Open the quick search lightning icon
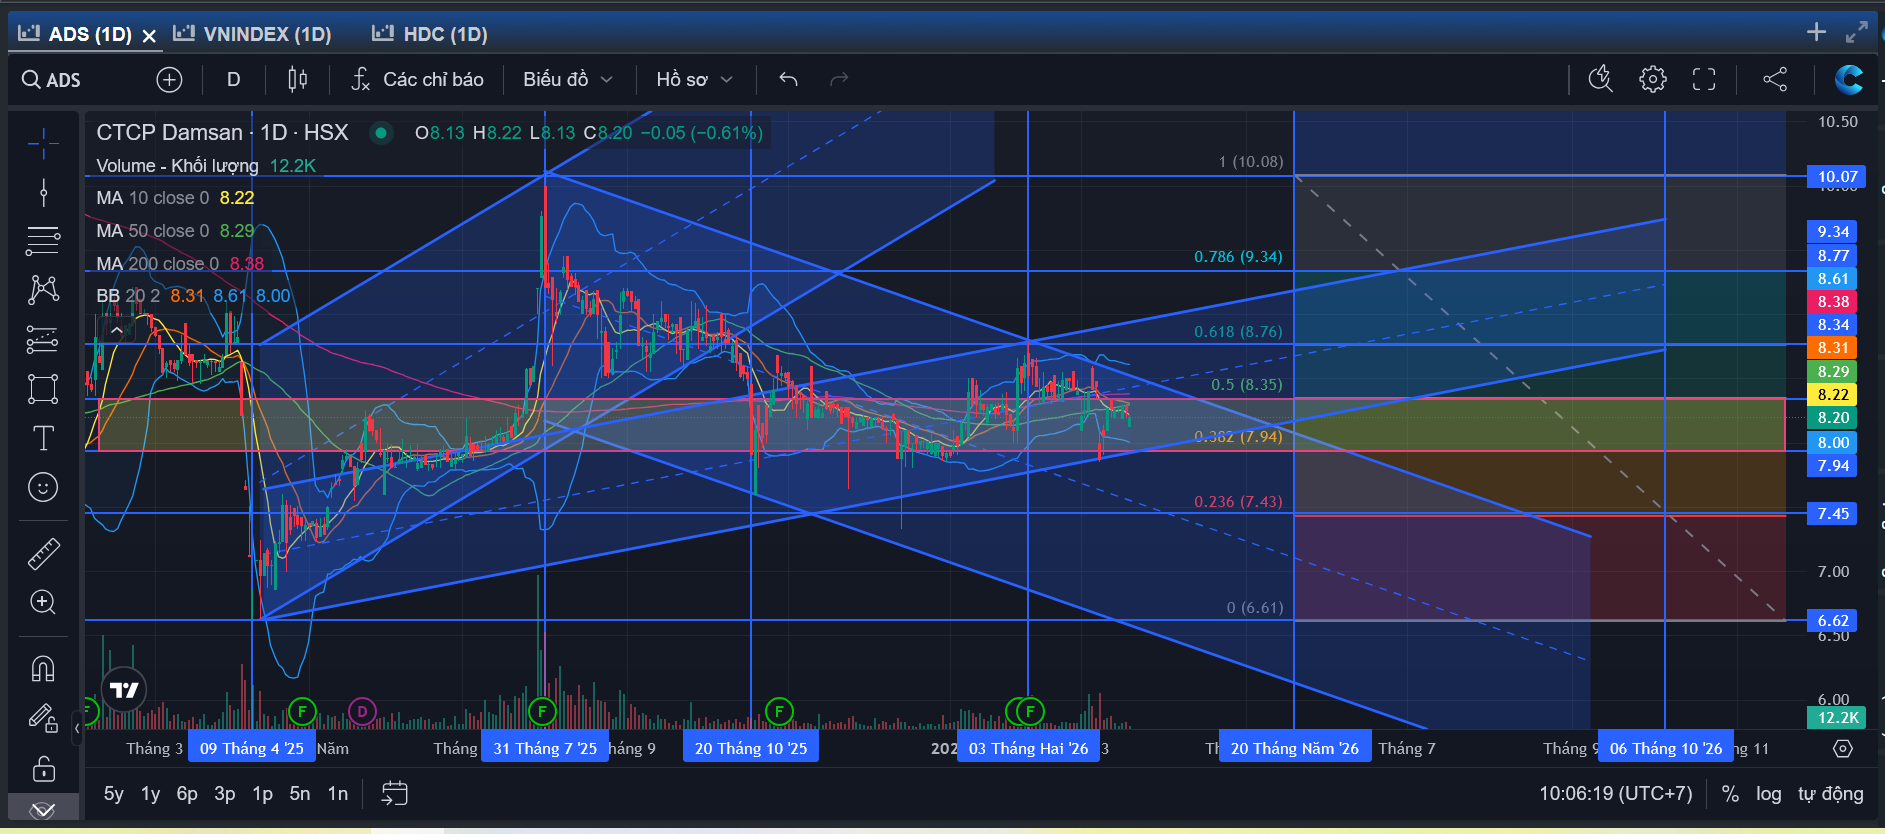This screenshot has height=834, width=1885. coord(1601,80)
